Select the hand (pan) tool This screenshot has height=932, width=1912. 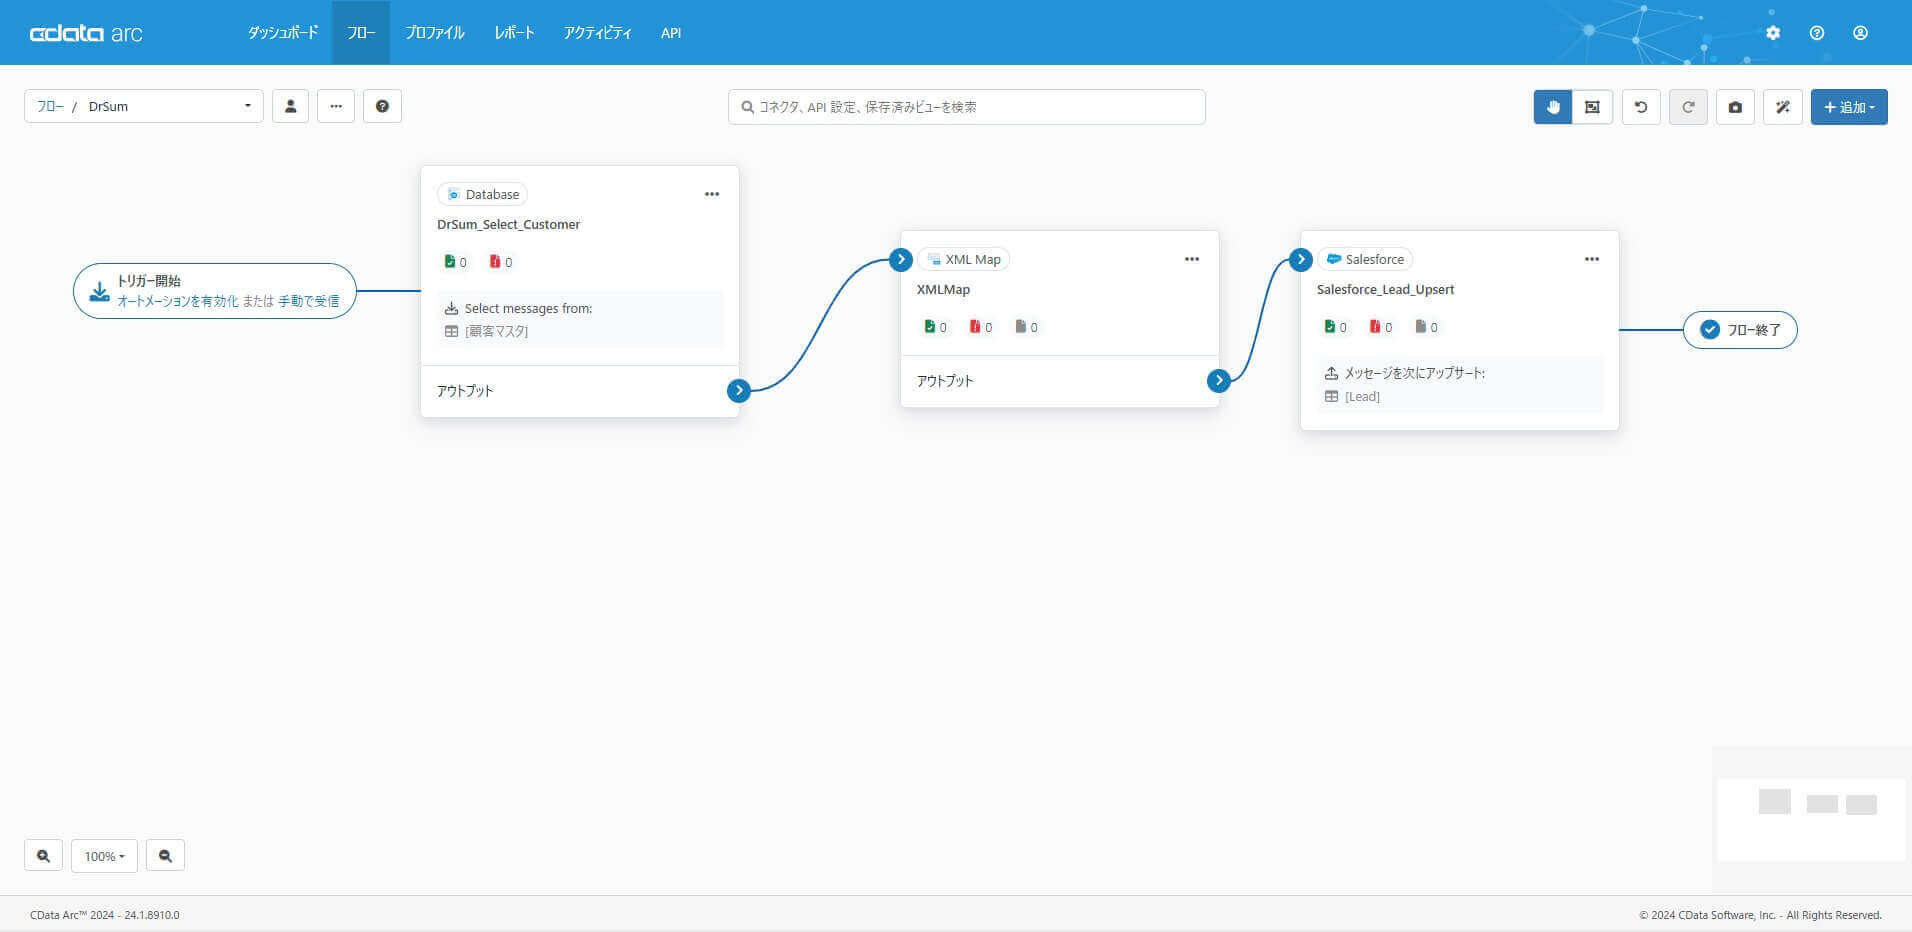click(1551, 106)
